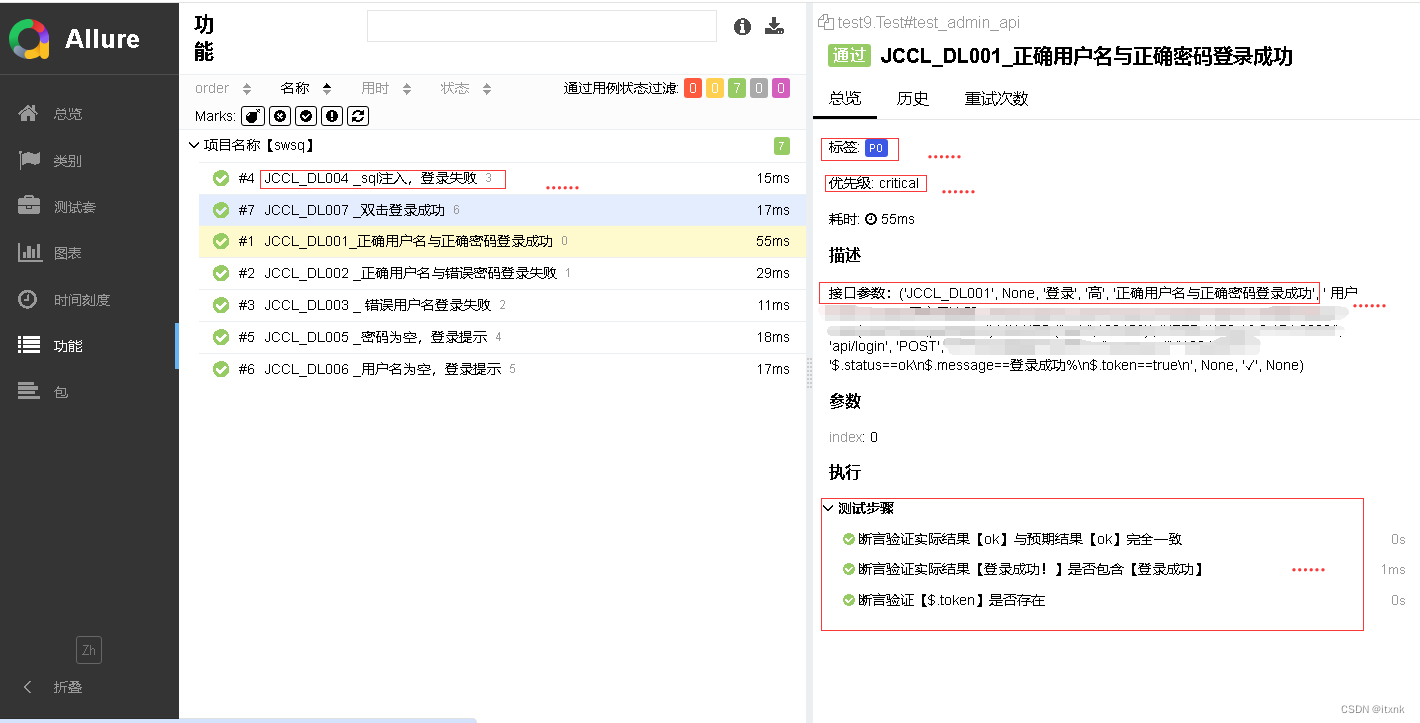Open 测试套 suites via briefcase icon
Image resolution: width=1420 pixels, height=723 pixels.
[29, 206]
